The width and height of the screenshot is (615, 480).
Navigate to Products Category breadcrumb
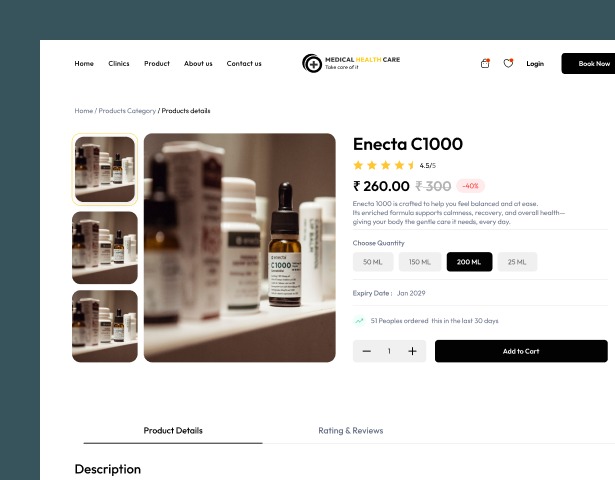tap(127, 111)
